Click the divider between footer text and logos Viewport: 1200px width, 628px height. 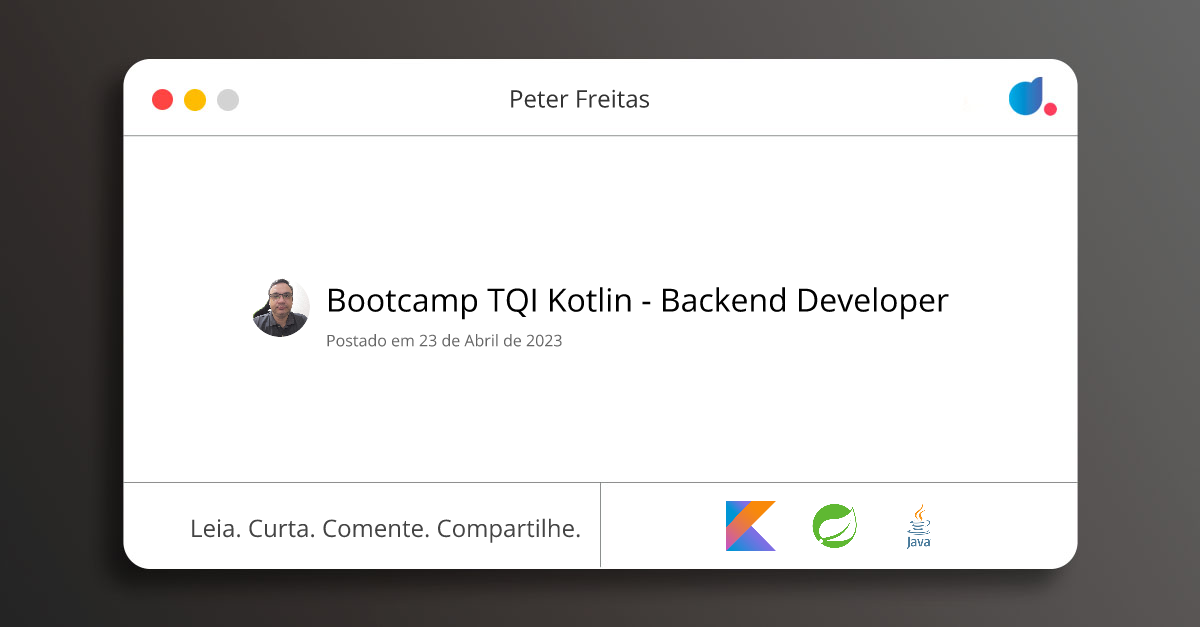coord(600,525)
